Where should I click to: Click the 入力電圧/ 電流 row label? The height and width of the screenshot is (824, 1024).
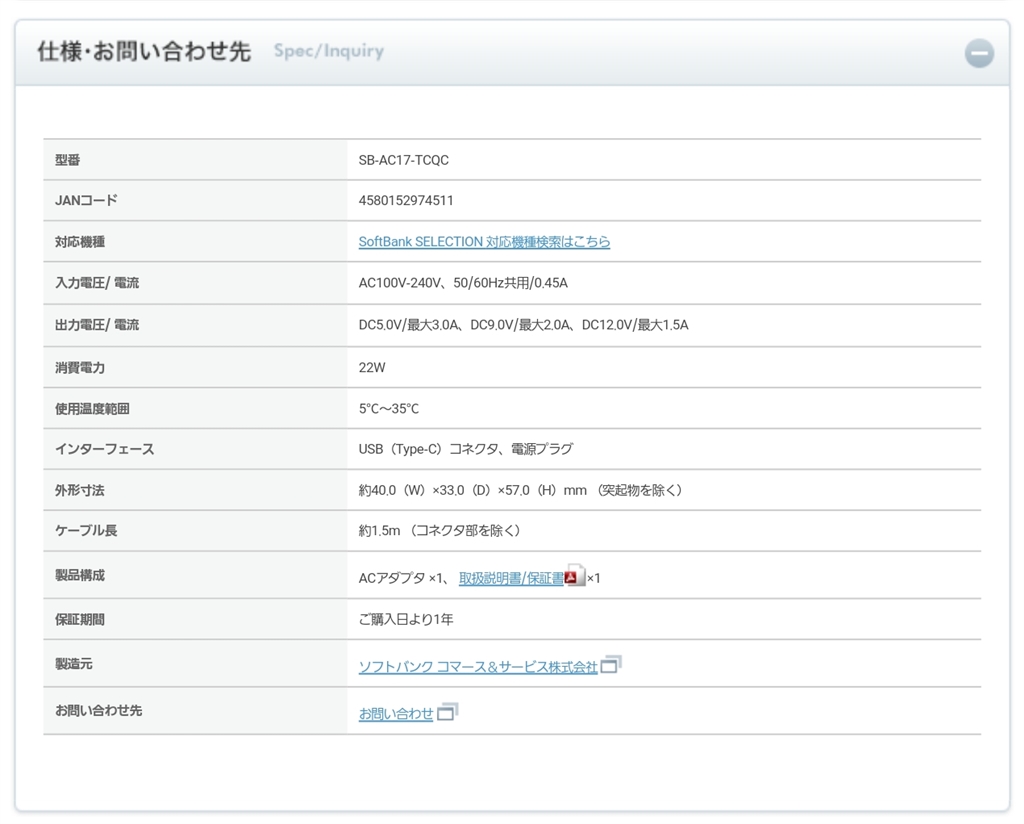click(x=97, y=283)
